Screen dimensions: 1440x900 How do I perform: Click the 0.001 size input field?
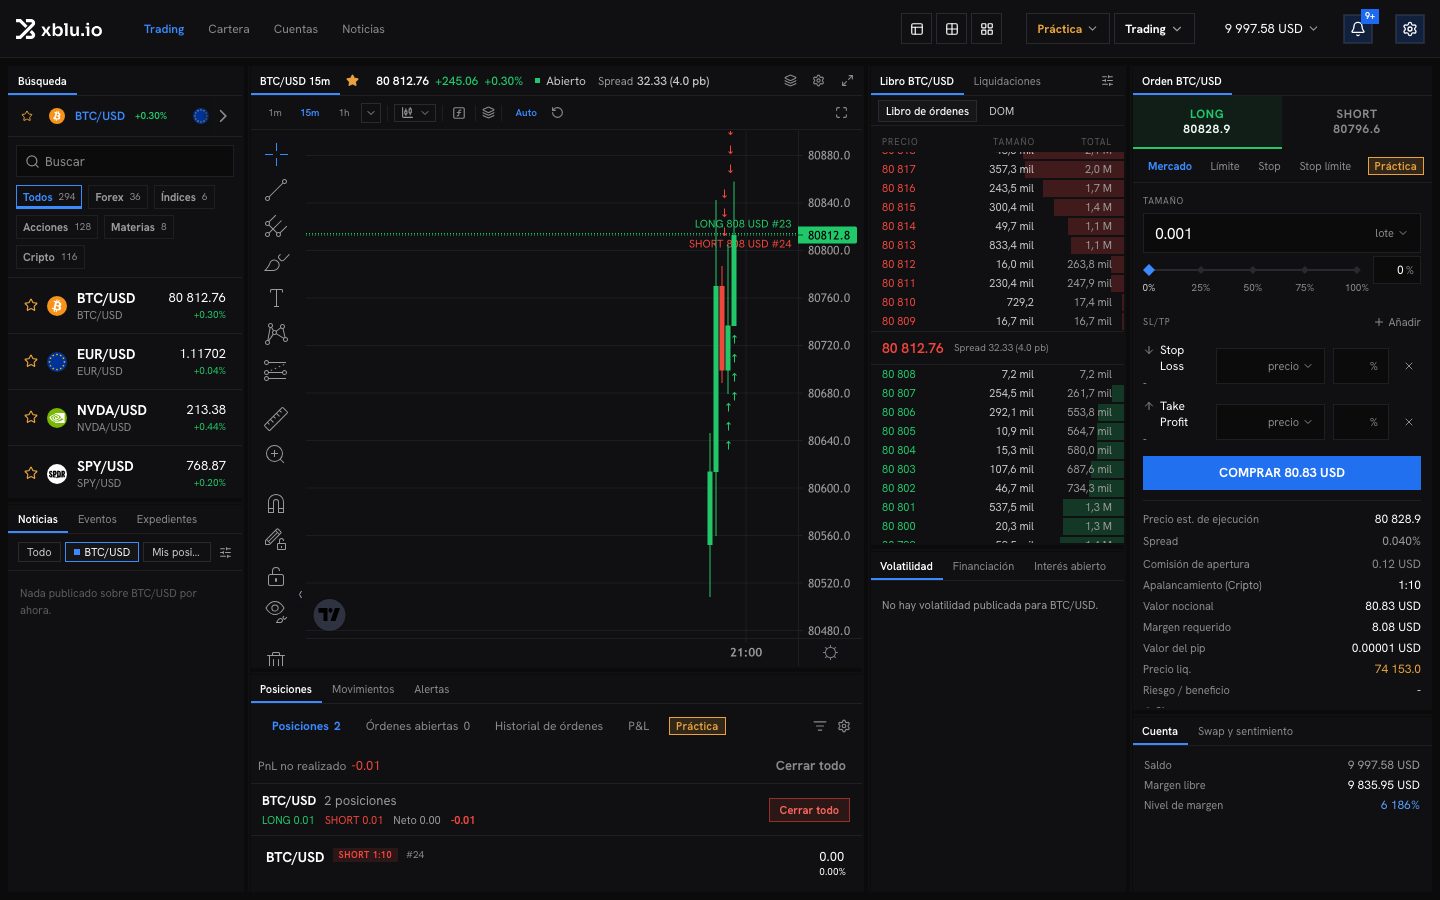point(1255,234)
